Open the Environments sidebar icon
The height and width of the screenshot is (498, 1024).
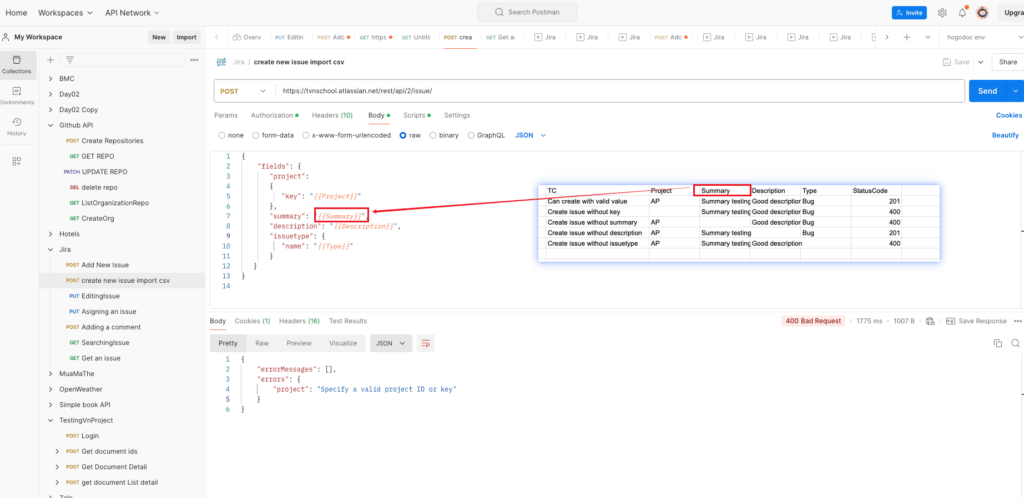pyautogui.click(x=16, y=95)
